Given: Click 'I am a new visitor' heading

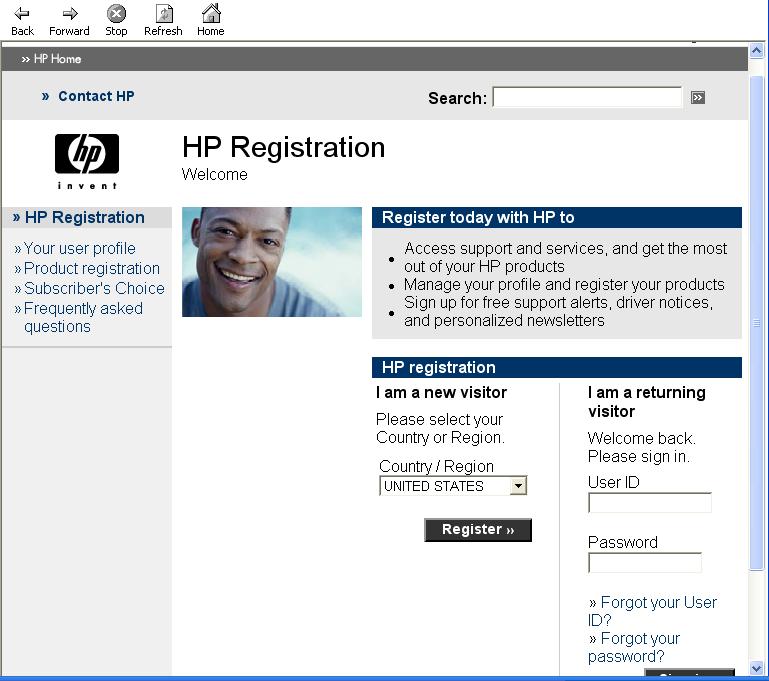Looking at the screenshot, I should pos(441,393).
